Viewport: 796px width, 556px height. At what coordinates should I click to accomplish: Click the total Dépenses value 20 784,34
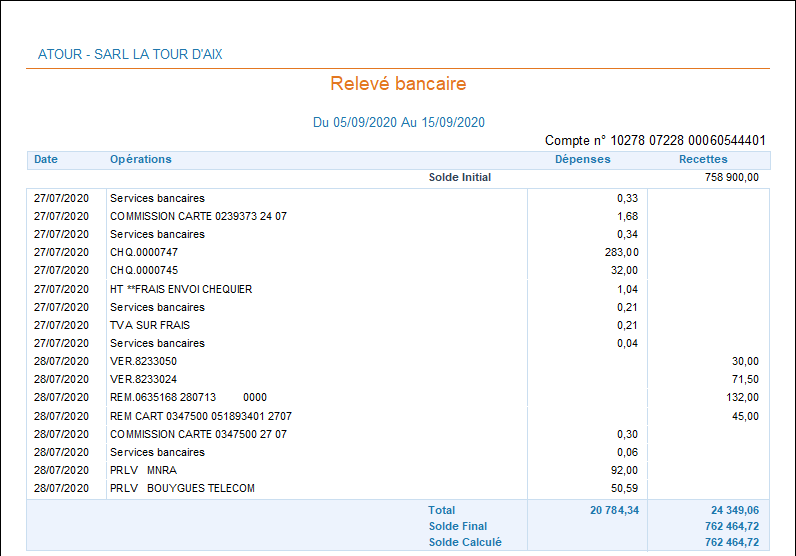tap(614, 510)
